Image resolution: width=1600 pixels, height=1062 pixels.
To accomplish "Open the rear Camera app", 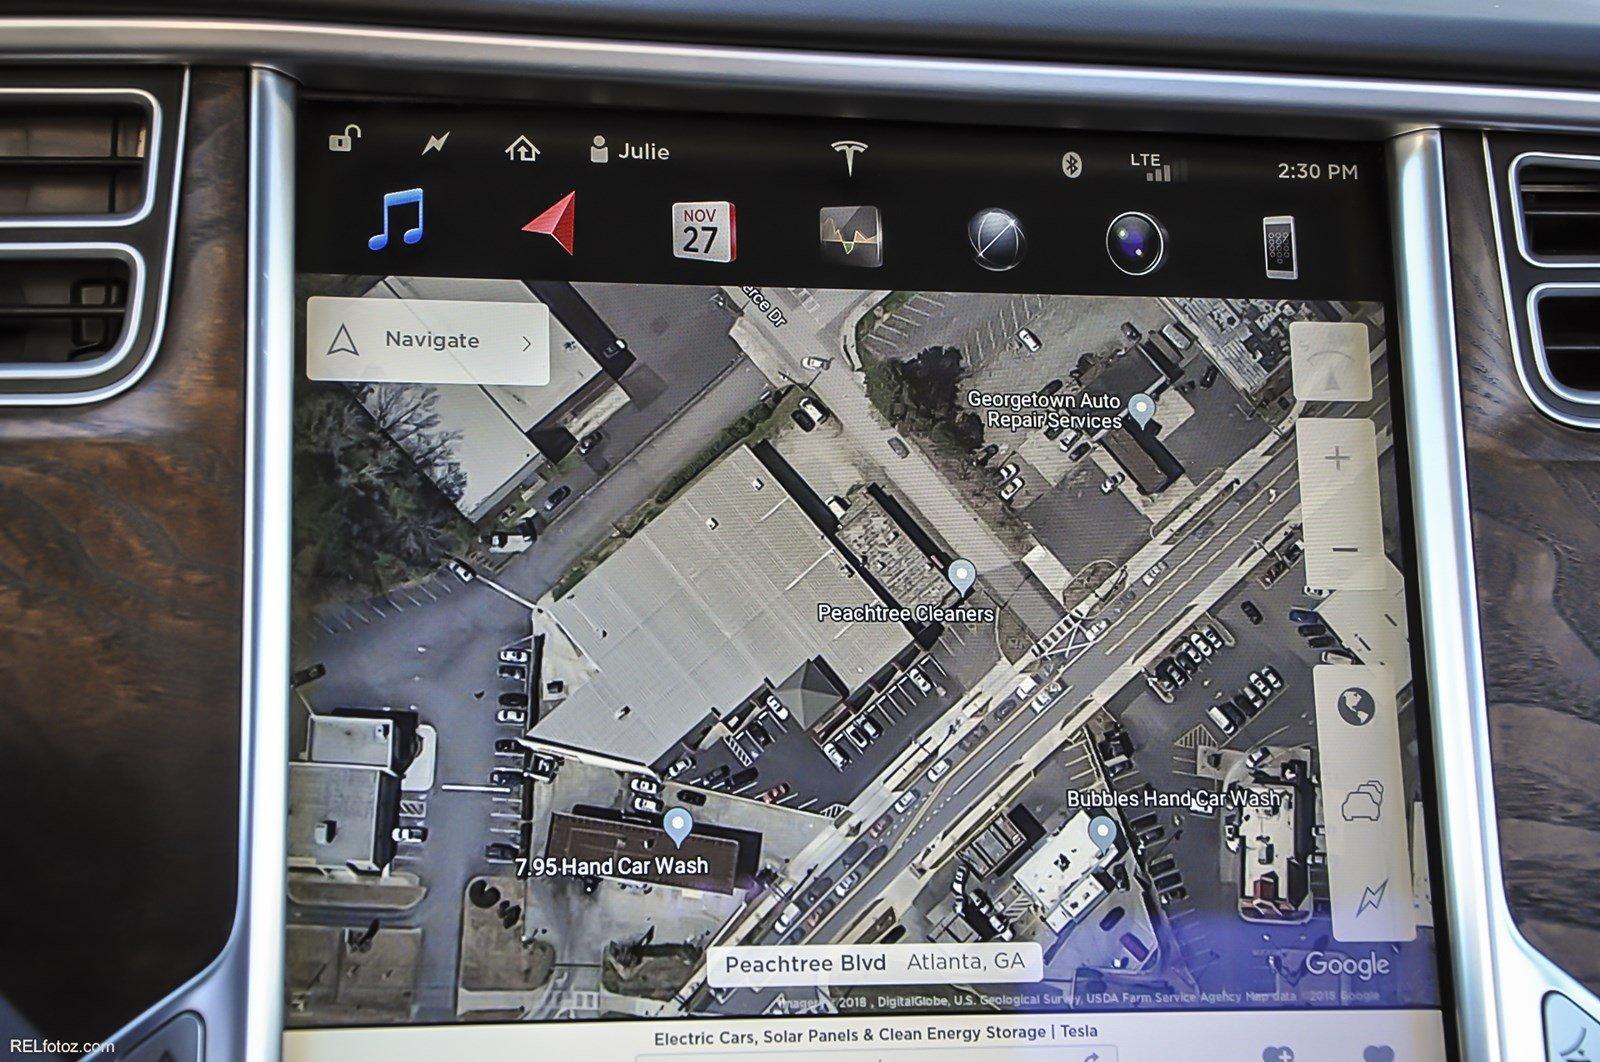I will (1136, 244).
